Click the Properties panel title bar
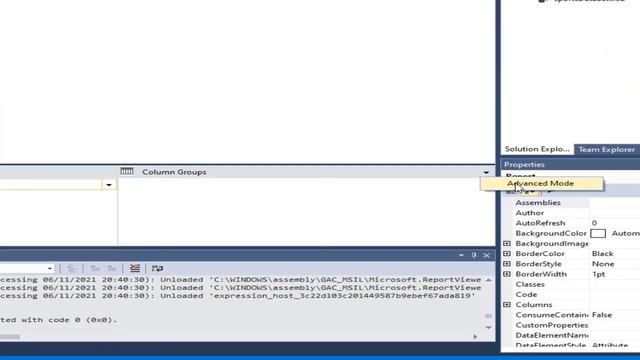Image resolution: width=640 pixels, height=360 pixels. [x=570, y=164]
